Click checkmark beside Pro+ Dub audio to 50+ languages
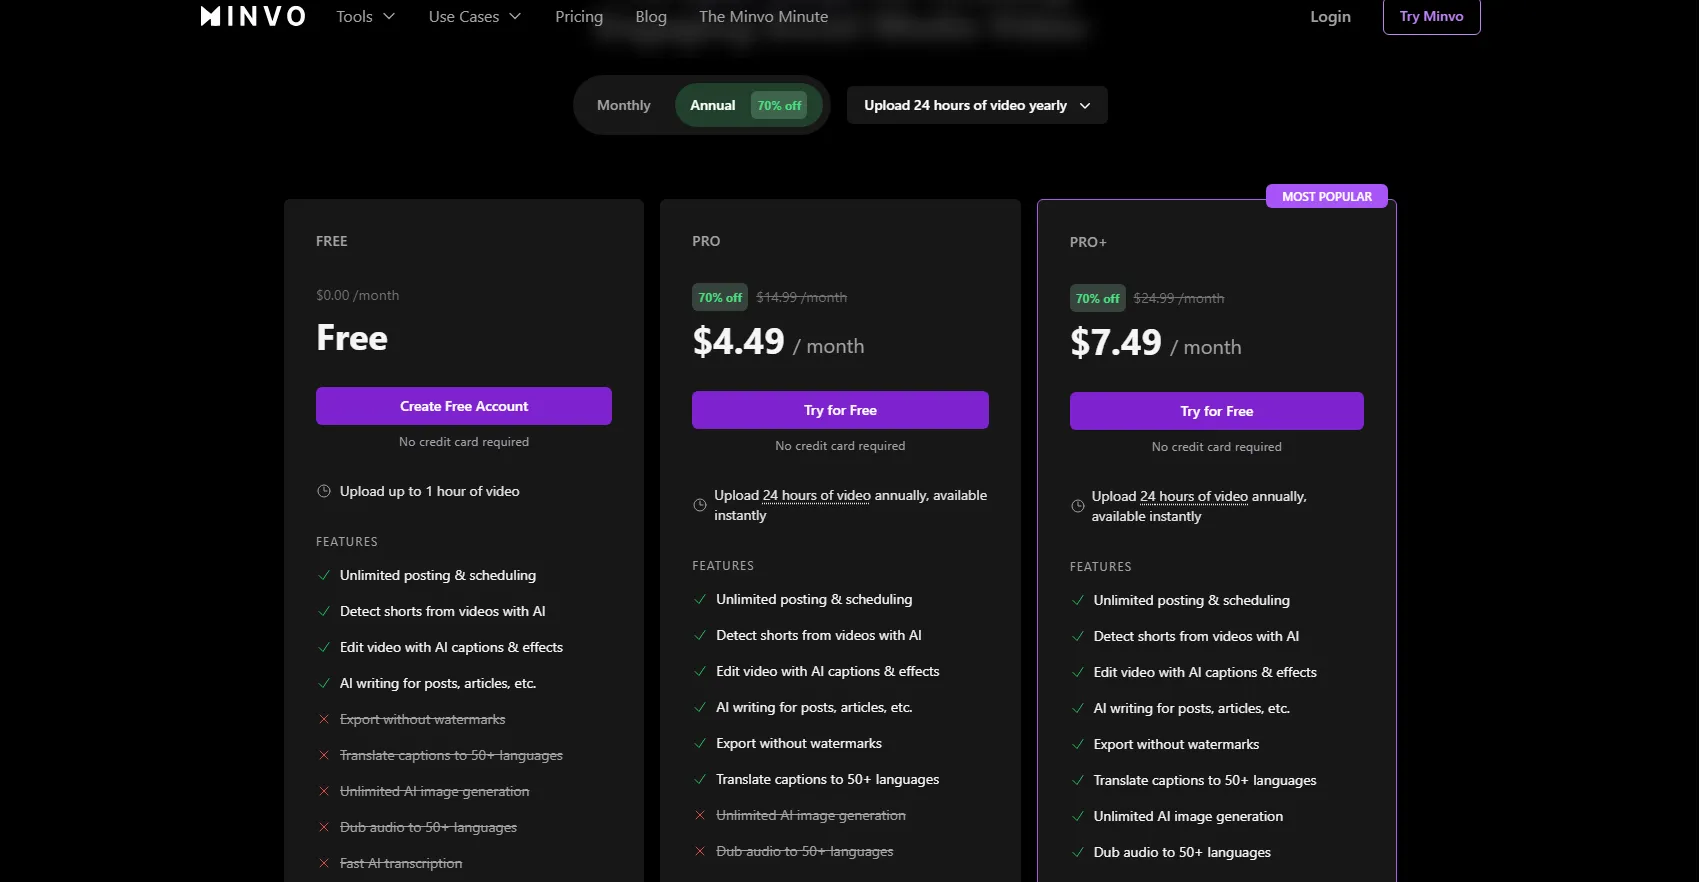The image size is (1700, 882). (1078, 852)
